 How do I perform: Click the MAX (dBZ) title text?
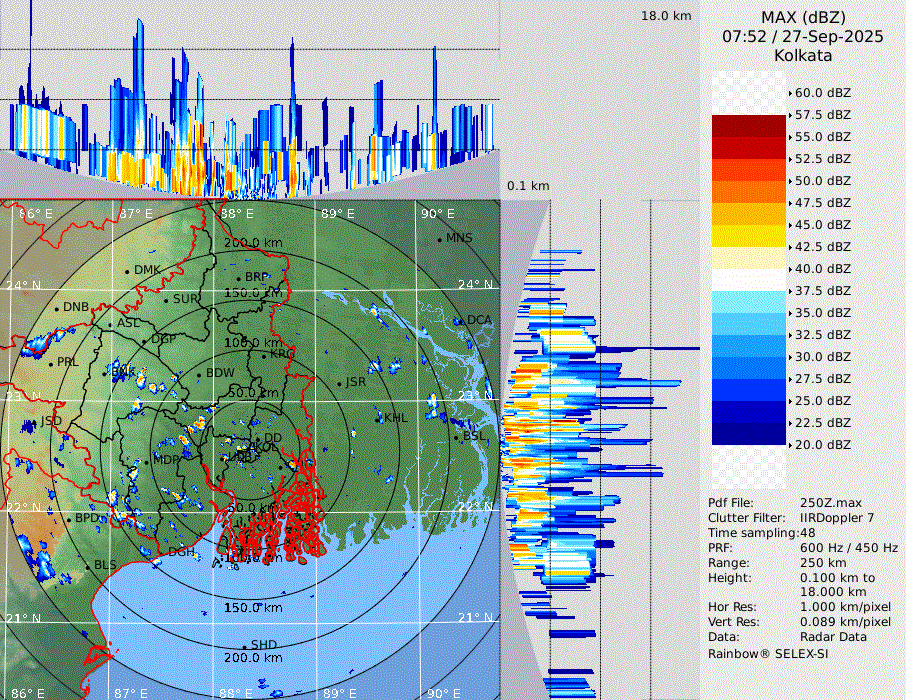pyautogui.click(x=803, y=18)
